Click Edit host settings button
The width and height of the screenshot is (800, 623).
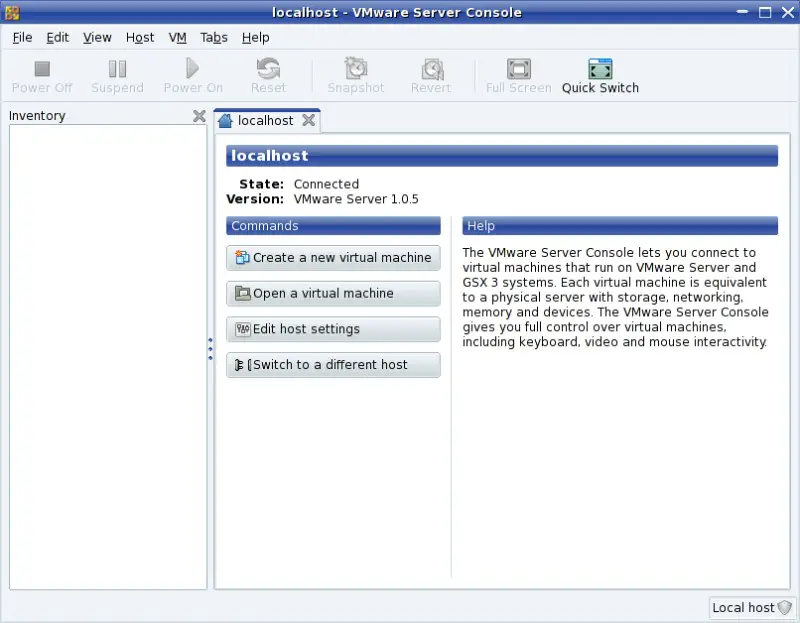pyautogui.click(x=333, y=329)
